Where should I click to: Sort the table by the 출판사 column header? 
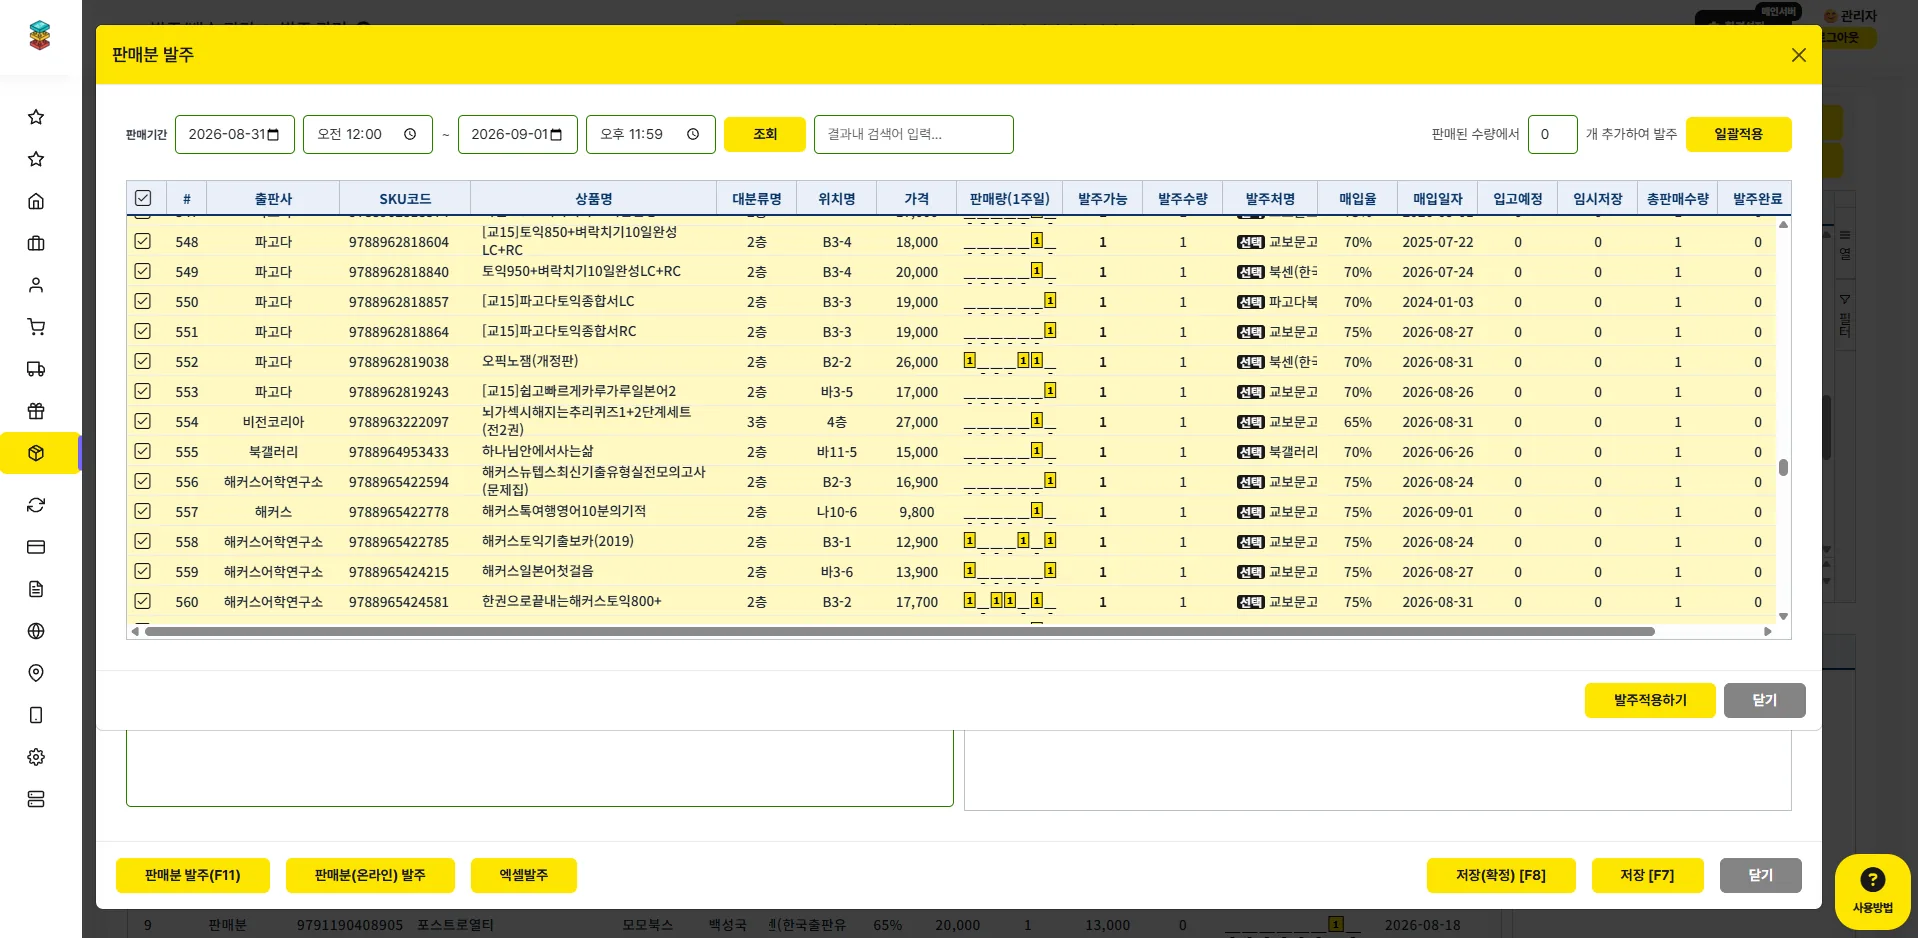click(x=273, y=199)
